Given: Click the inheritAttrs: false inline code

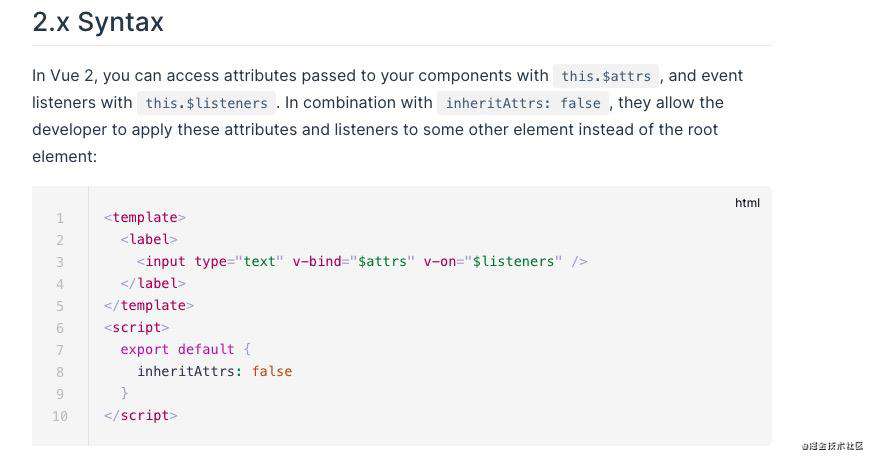Looking at the screenshot, I should [523, 103].
